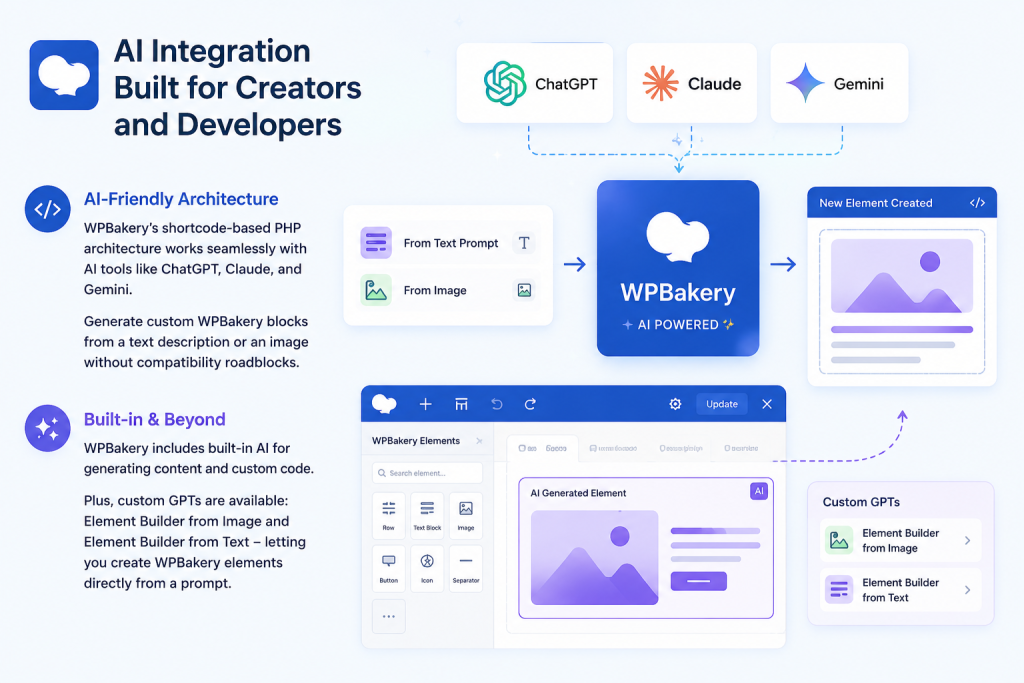The width and height of the screenshot is (1024, 683).
Task: Click the WPBakery logo in the editor toolbar
Action: click(x=384, y=404)
